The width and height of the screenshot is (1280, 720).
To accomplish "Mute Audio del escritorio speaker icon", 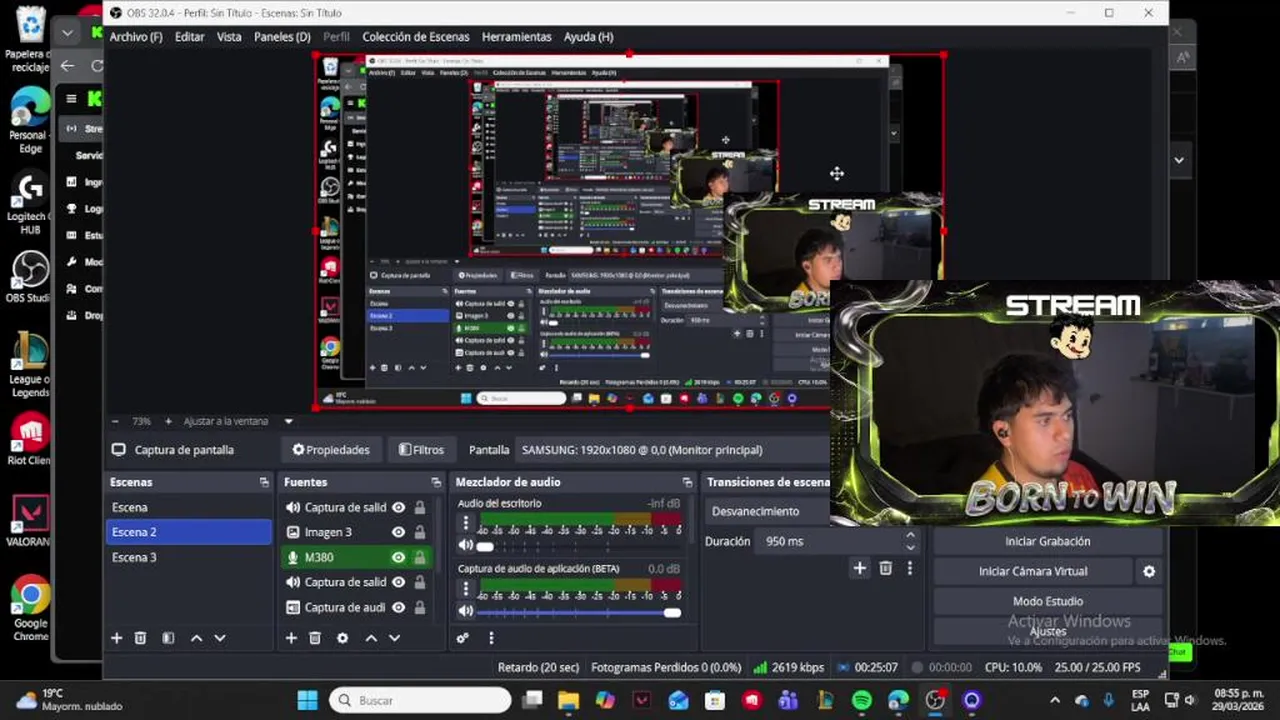I will [465, 546].
